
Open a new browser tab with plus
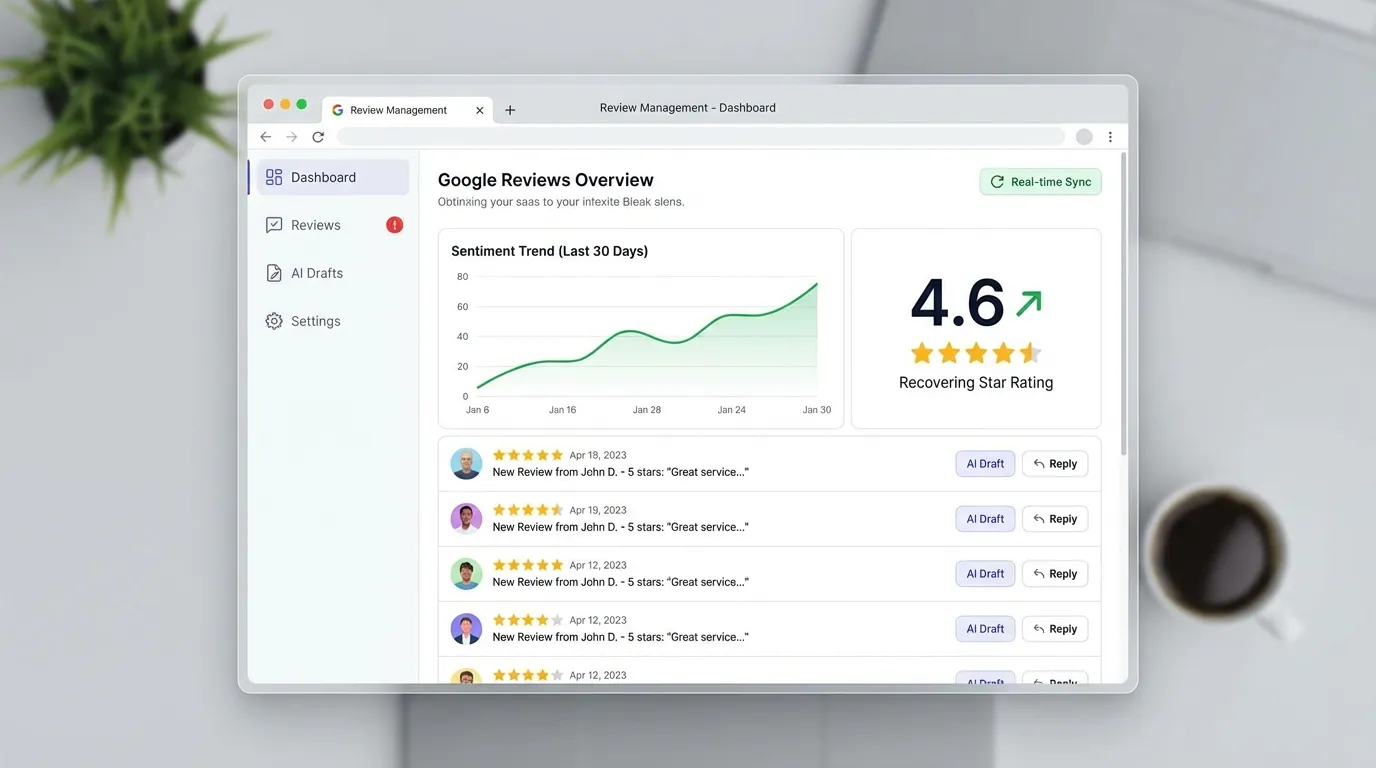[510, 110]
